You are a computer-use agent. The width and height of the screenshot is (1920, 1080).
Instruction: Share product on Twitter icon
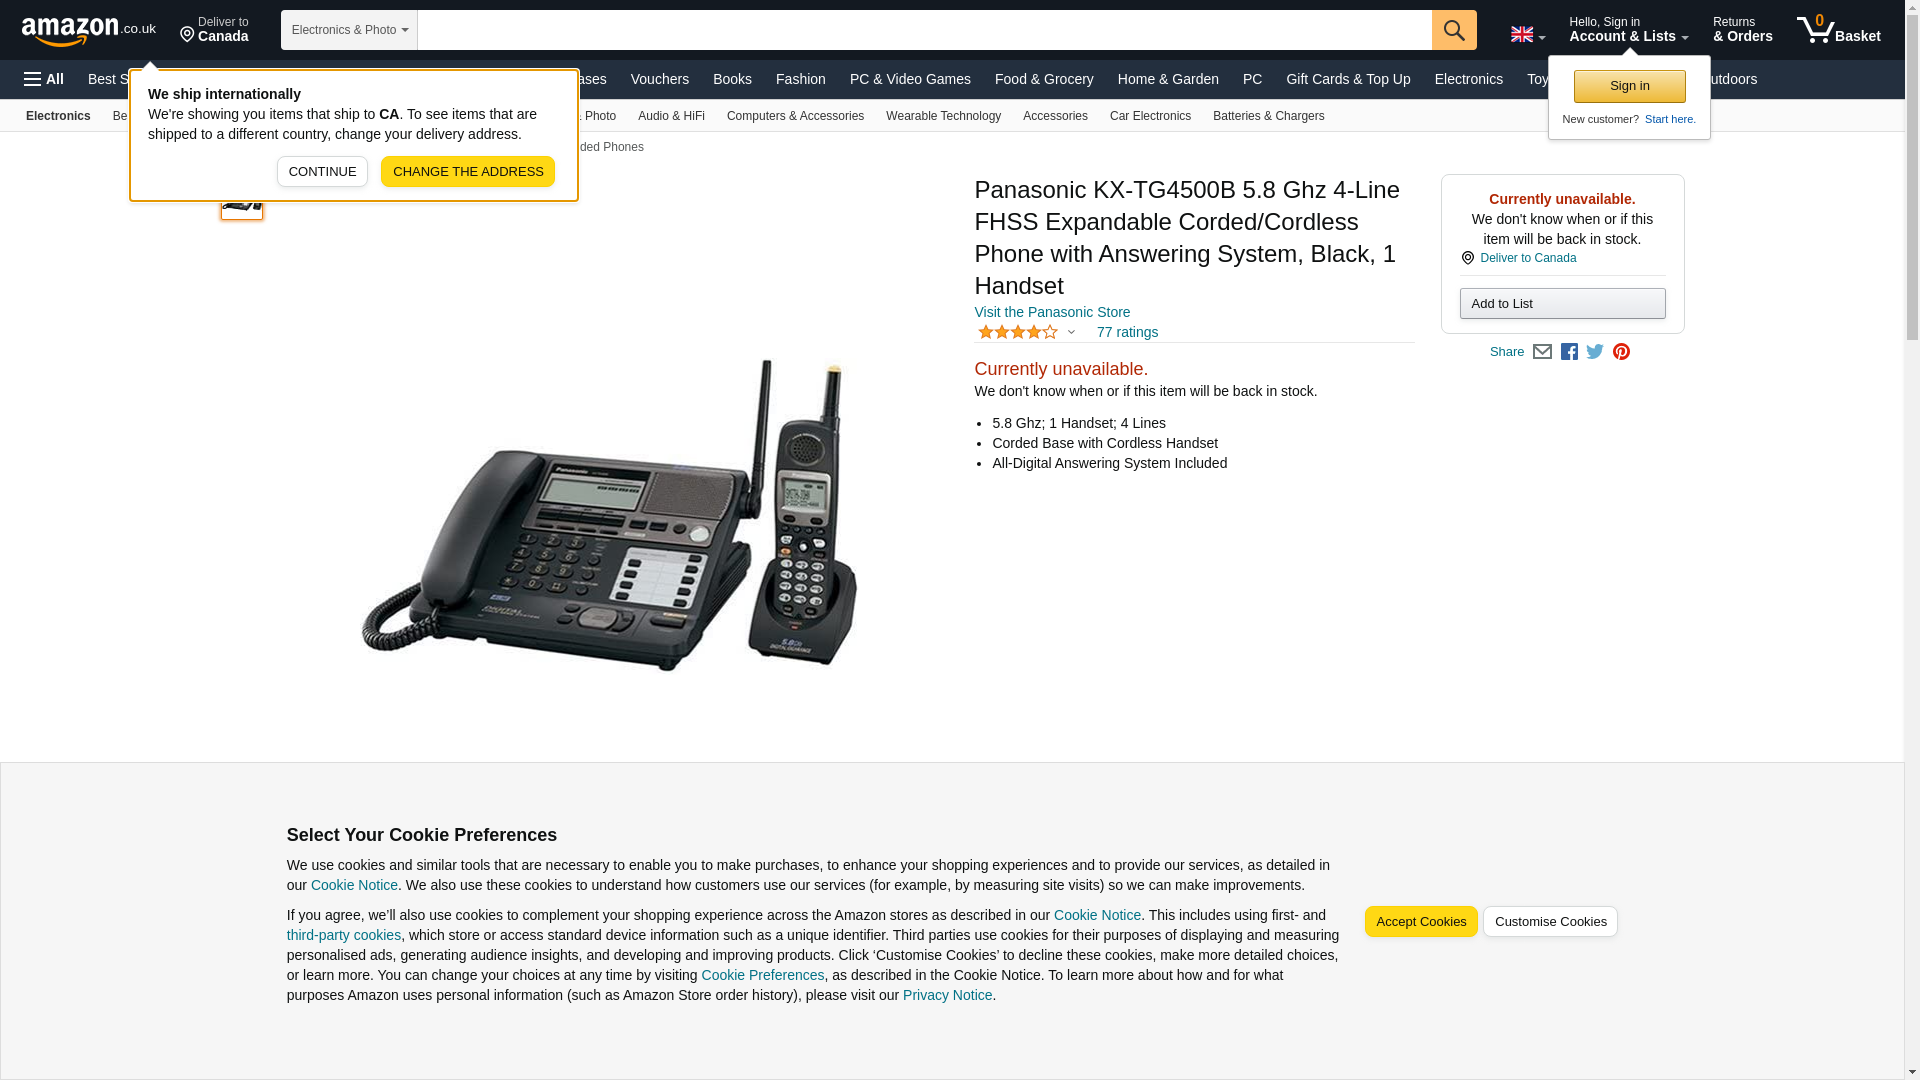tap(1594, 352)
